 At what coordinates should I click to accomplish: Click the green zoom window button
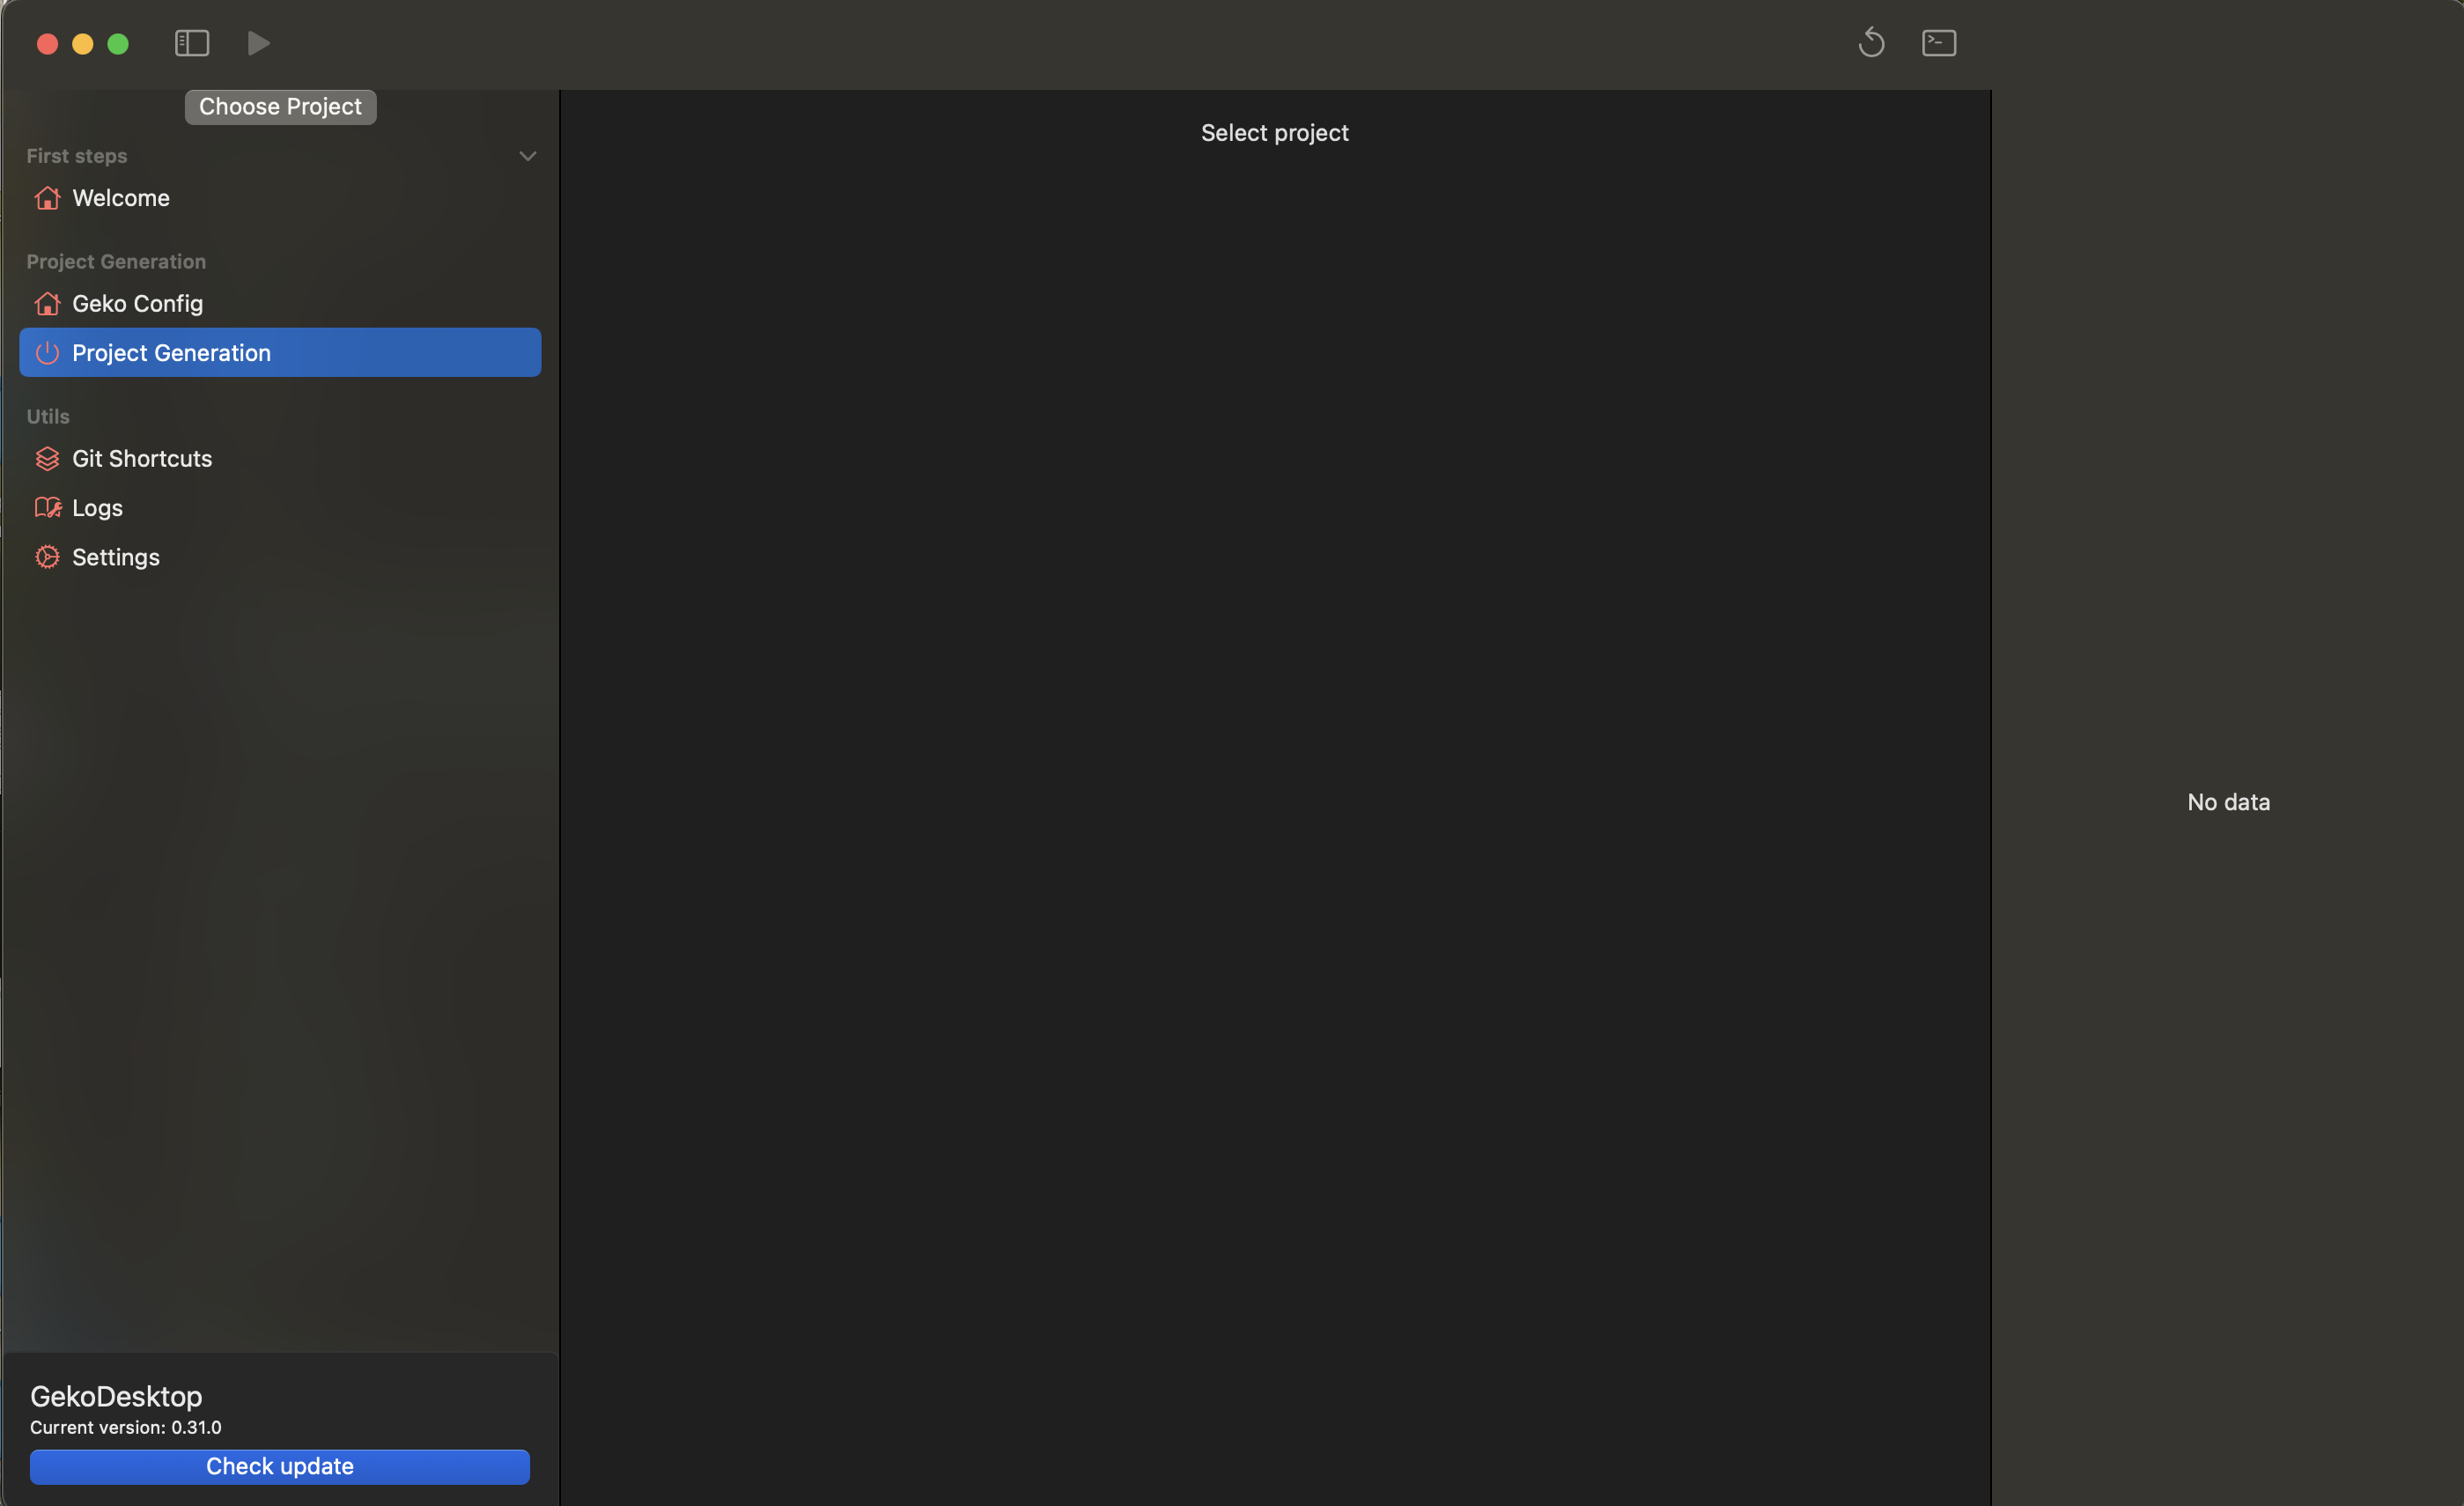pos(118,44)
